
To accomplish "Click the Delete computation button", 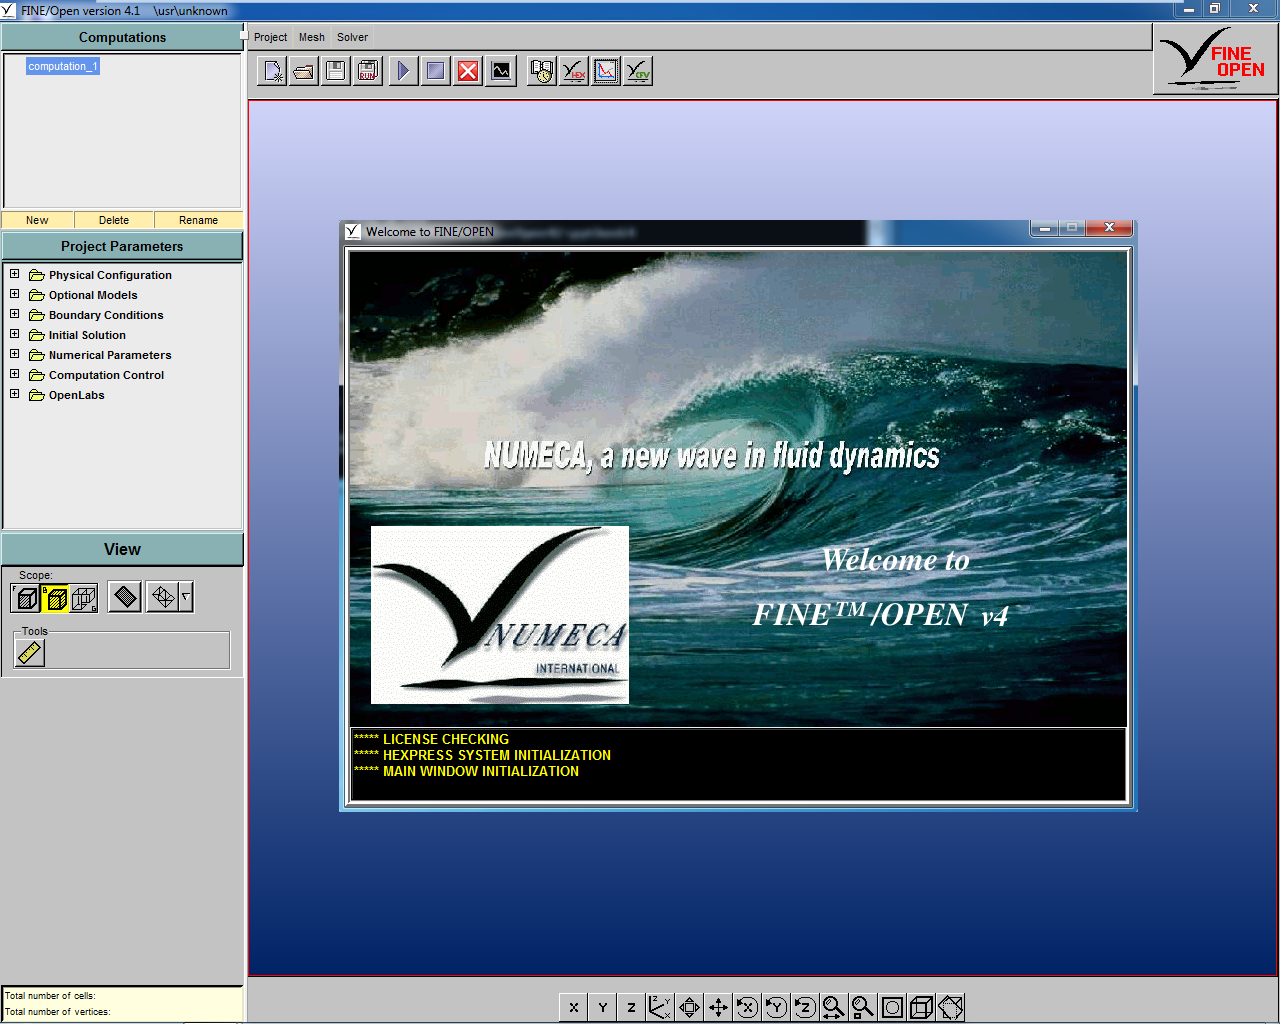I will pos(114,220).
